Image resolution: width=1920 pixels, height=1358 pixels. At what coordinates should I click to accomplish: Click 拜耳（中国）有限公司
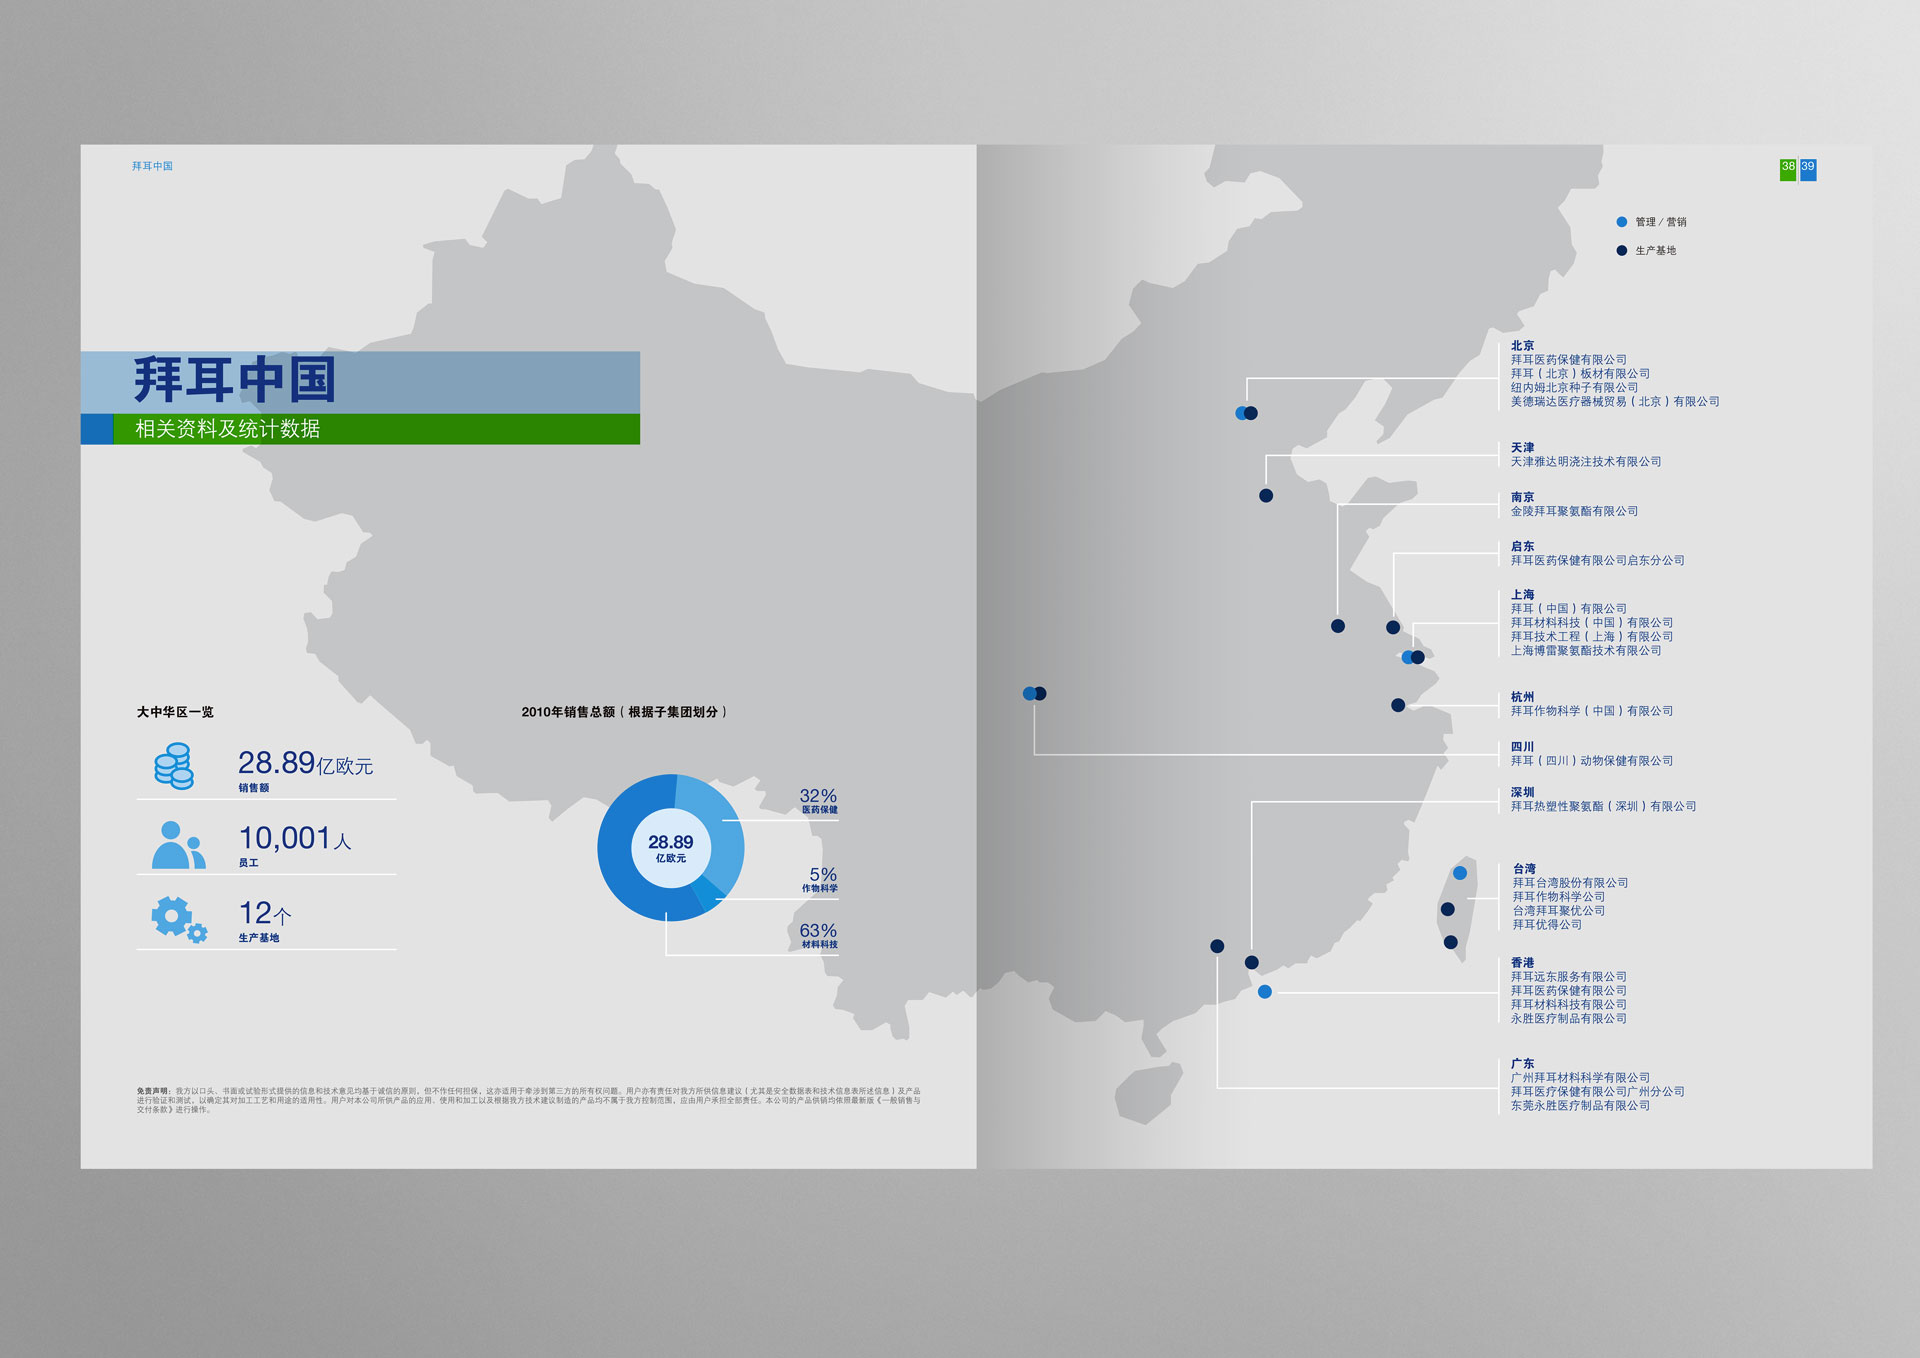pos(1568,609)
